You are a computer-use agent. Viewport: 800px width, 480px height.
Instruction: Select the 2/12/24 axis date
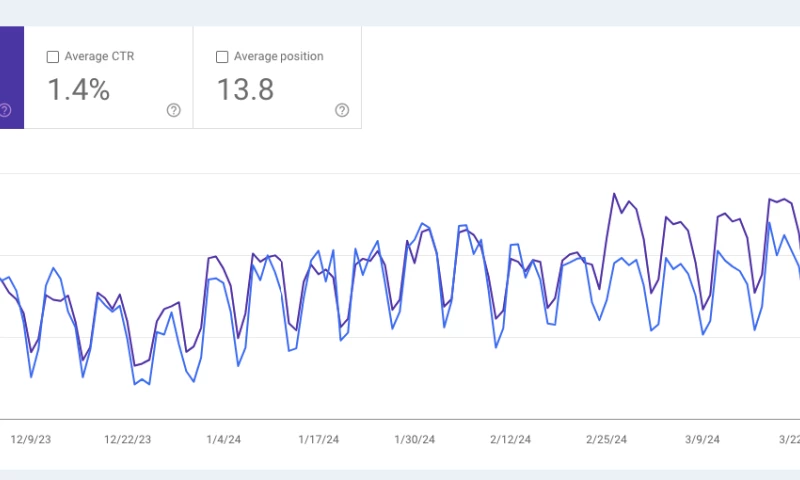click(x=510, y=439)
